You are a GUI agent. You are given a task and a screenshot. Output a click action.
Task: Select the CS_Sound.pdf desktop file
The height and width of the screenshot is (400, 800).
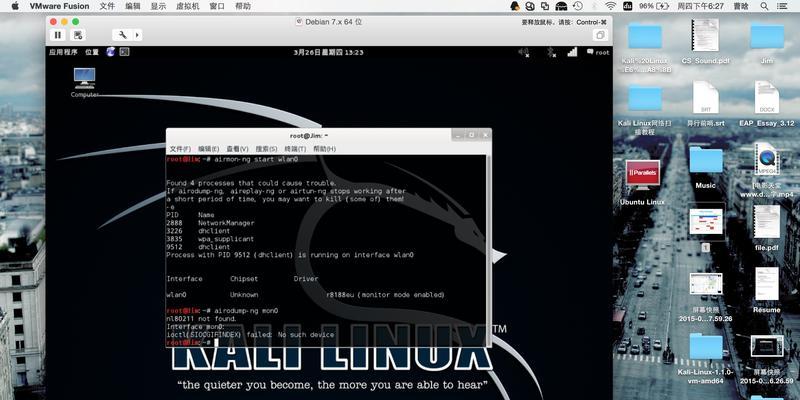706,42
